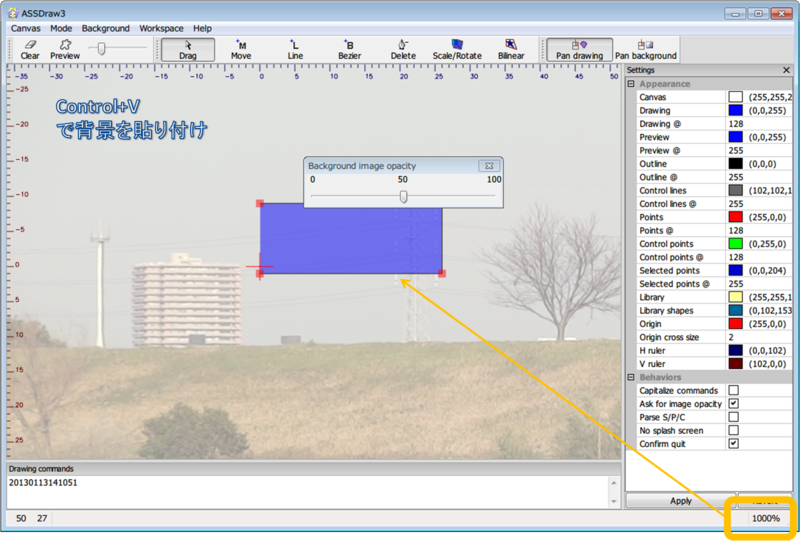Viewport: 800px width, 541px height.
Task: Select the Drawing @ value 128
Action: click(x=736, y=124)
